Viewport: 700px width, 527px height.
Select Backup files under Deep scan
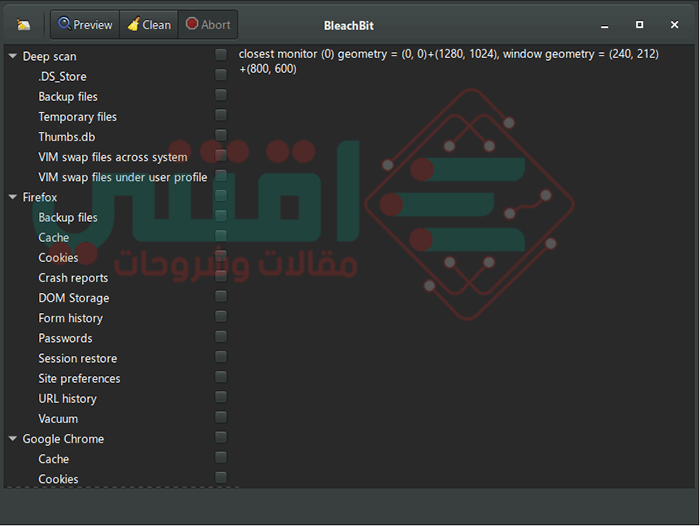point(68,97)
